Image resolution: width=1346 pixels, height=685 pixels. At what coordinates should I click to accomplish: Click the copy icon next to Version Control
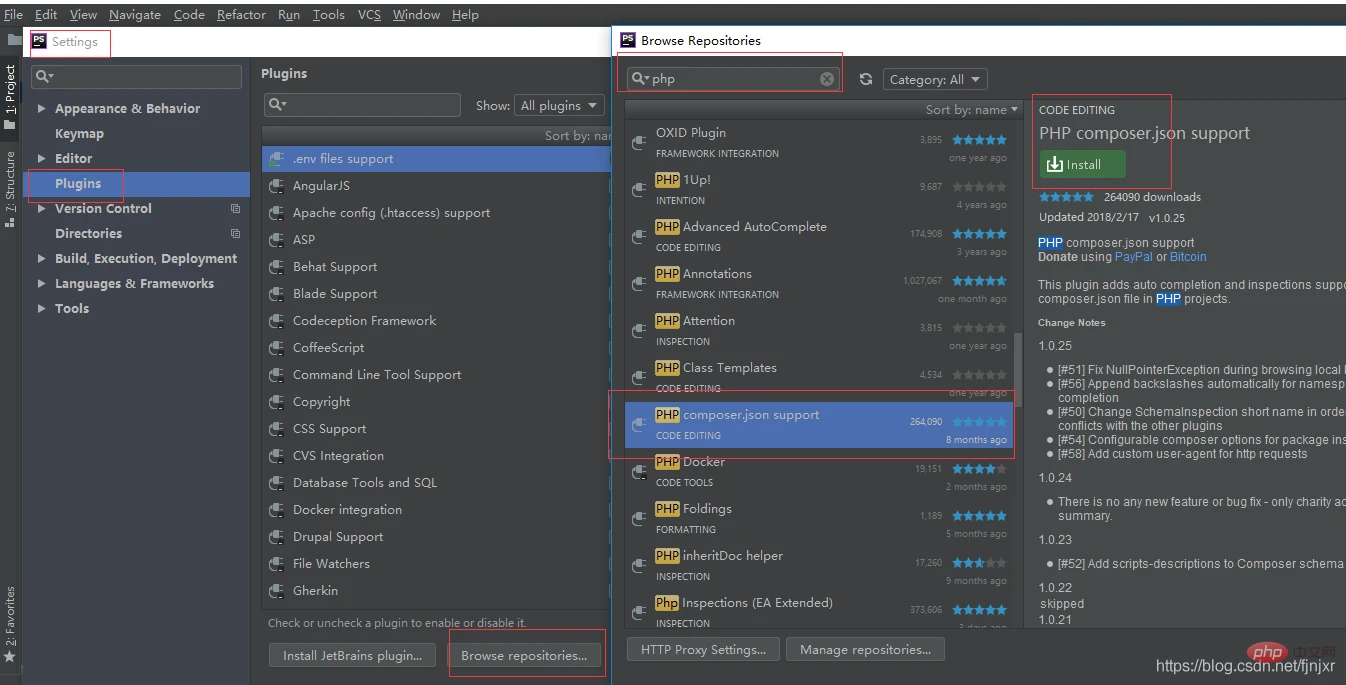235,209
